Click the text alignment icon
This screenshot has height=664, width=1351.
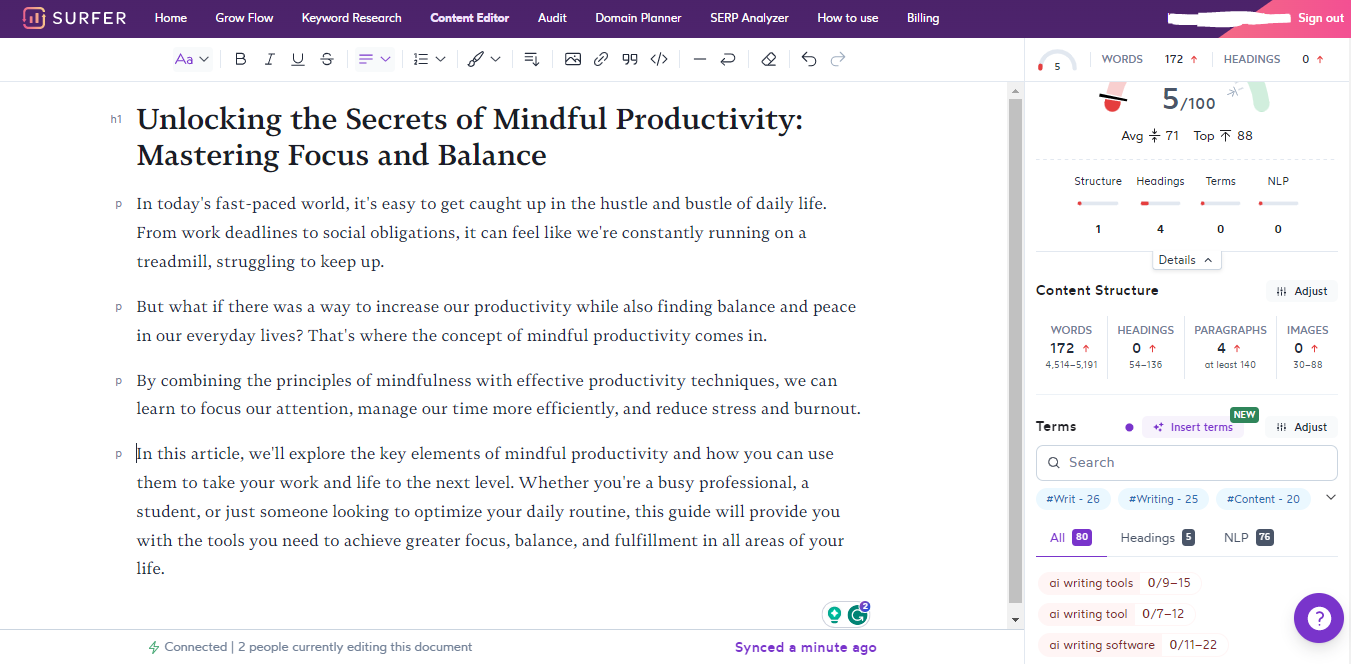pos(365,59)
